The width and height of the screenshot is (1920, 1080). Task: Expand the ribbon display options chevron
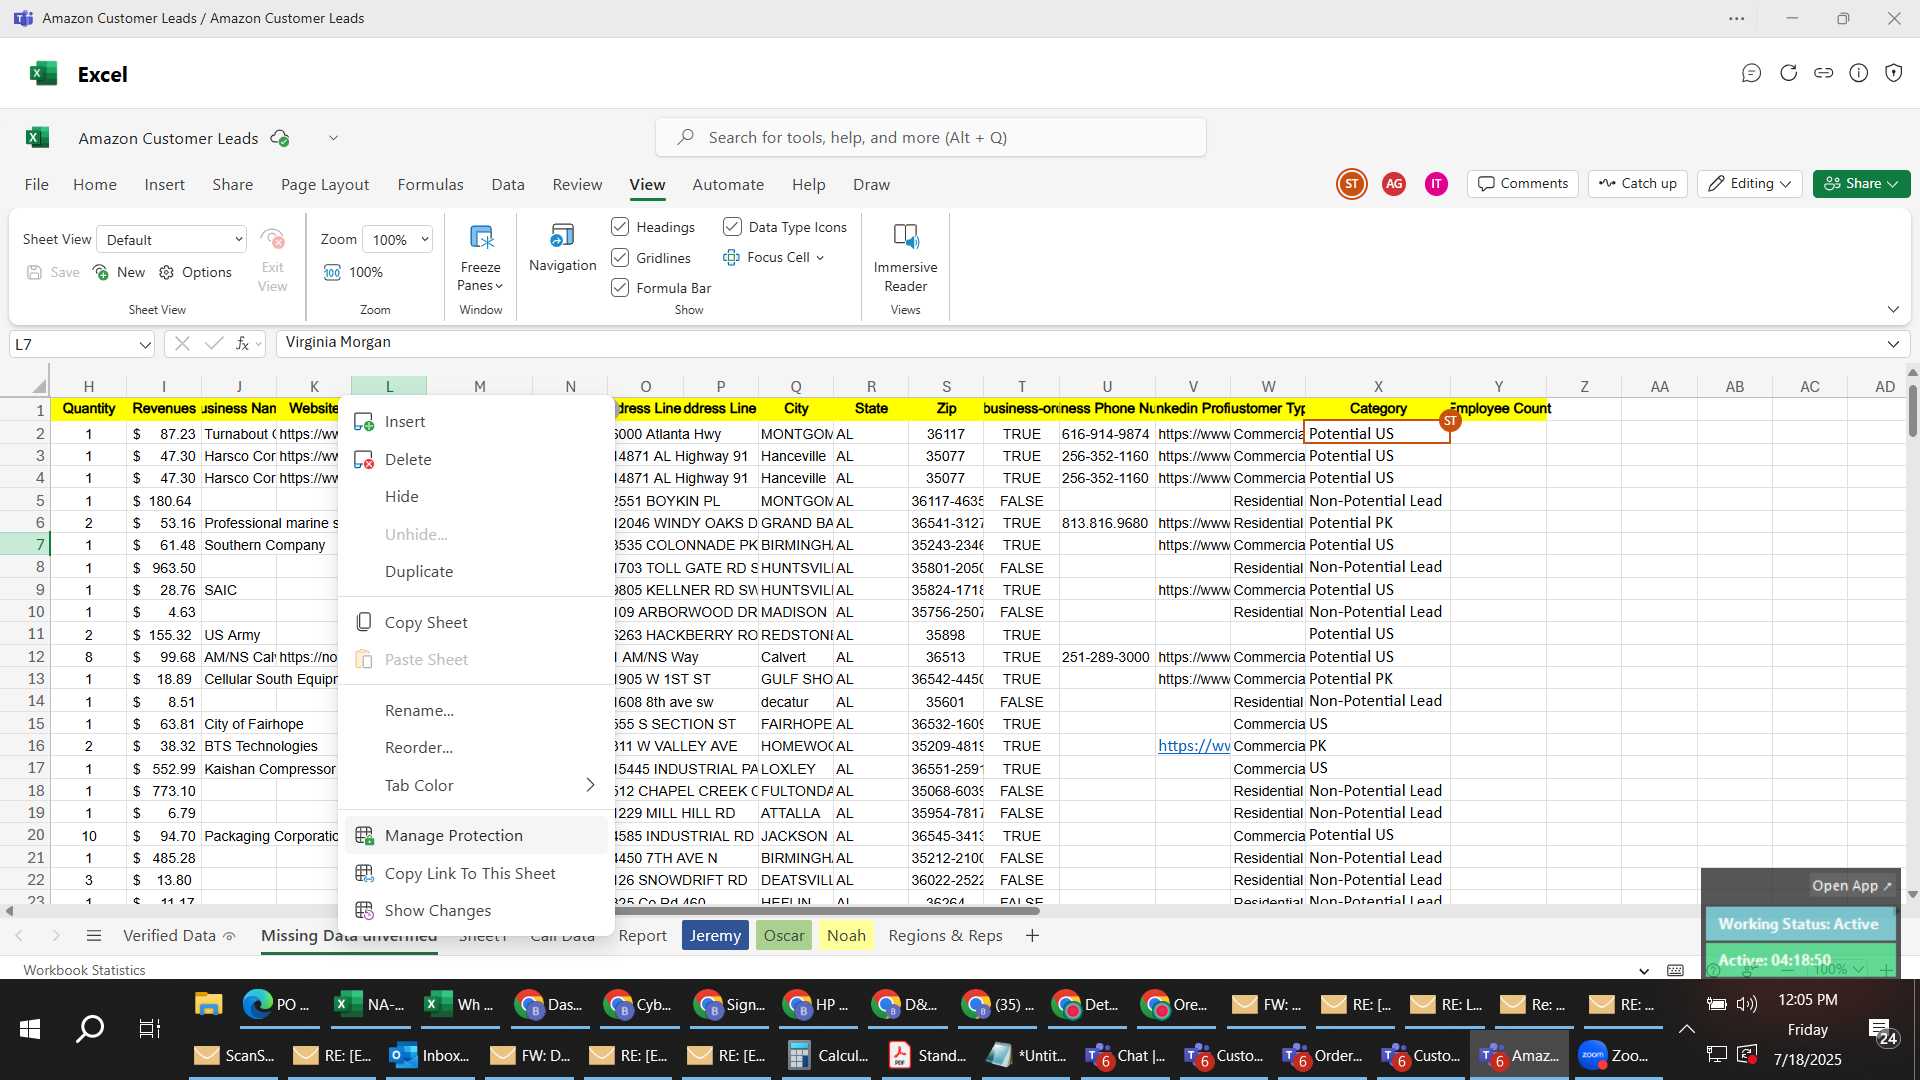(1892, 310)
